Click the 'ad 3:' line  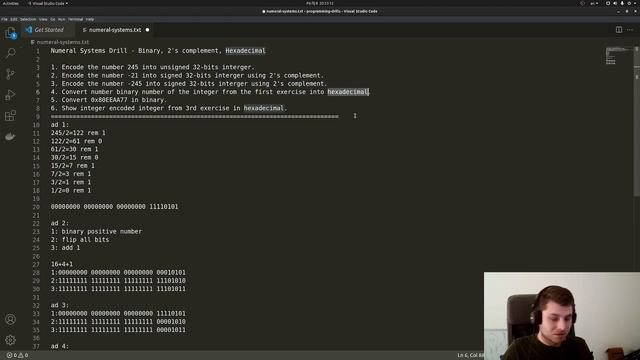[x=60, y=305]
